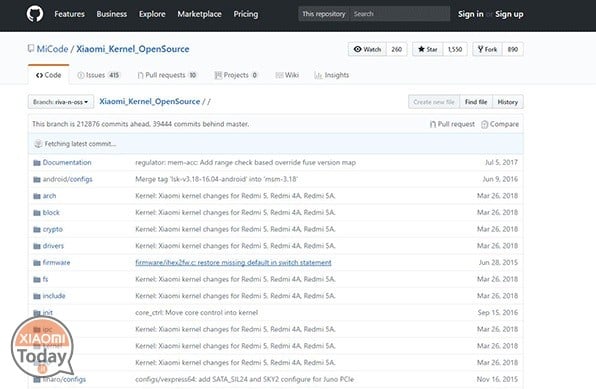Click the repository book icon beside MiCode
The image size is (596, 389).
click(31, 49)
